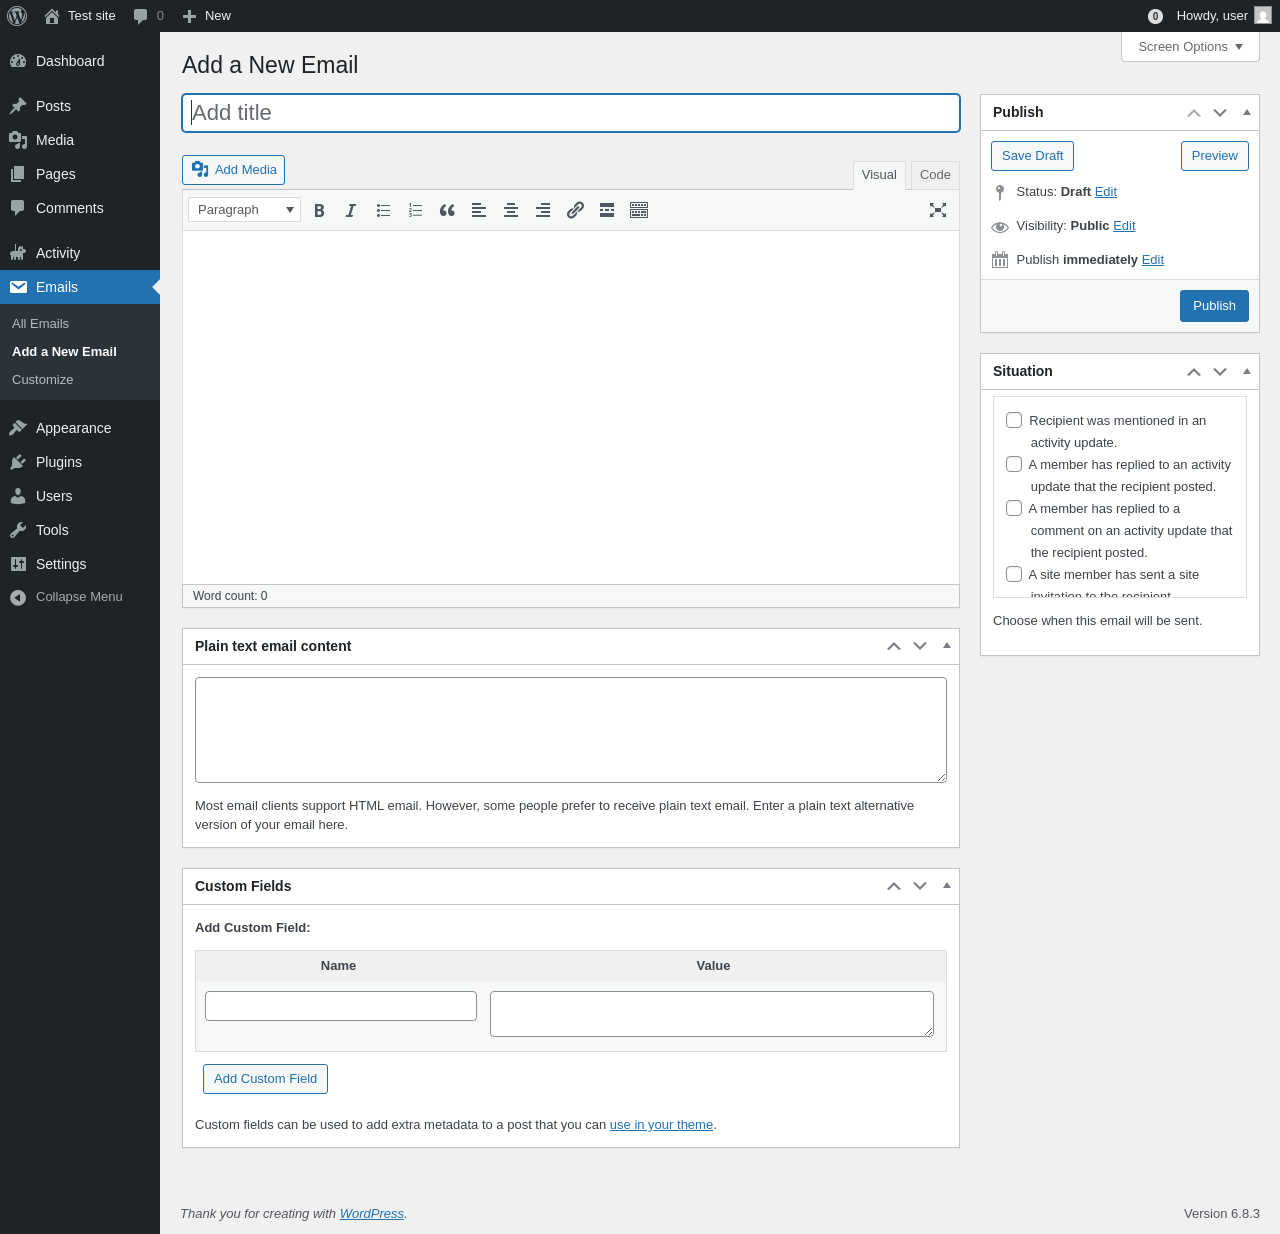Open 'use in your theme' link

[661, 1125]
